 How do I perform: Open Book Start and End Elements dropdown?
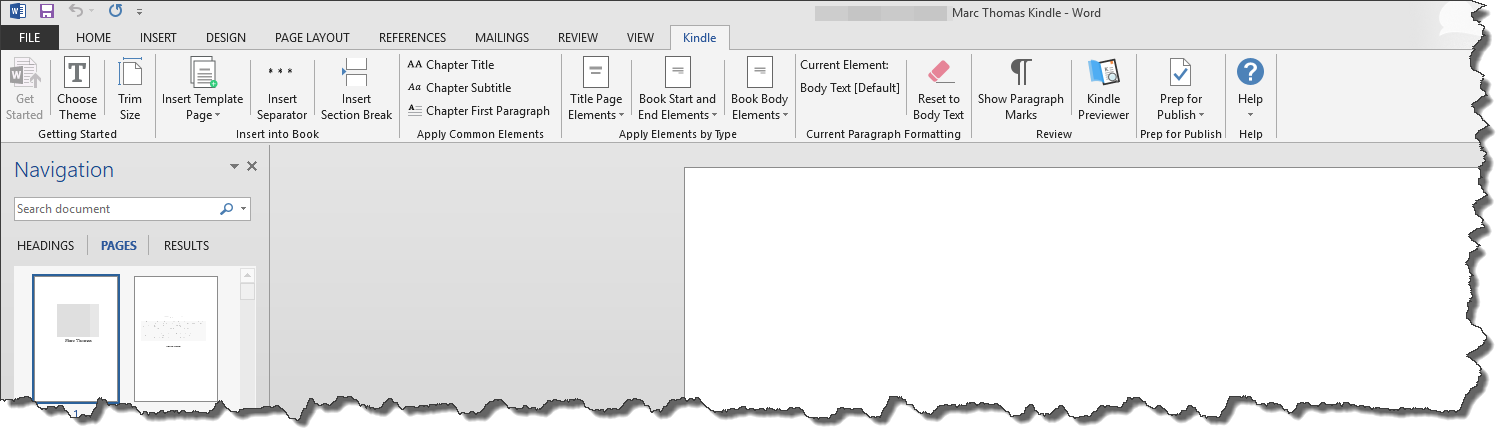point(677,90)
